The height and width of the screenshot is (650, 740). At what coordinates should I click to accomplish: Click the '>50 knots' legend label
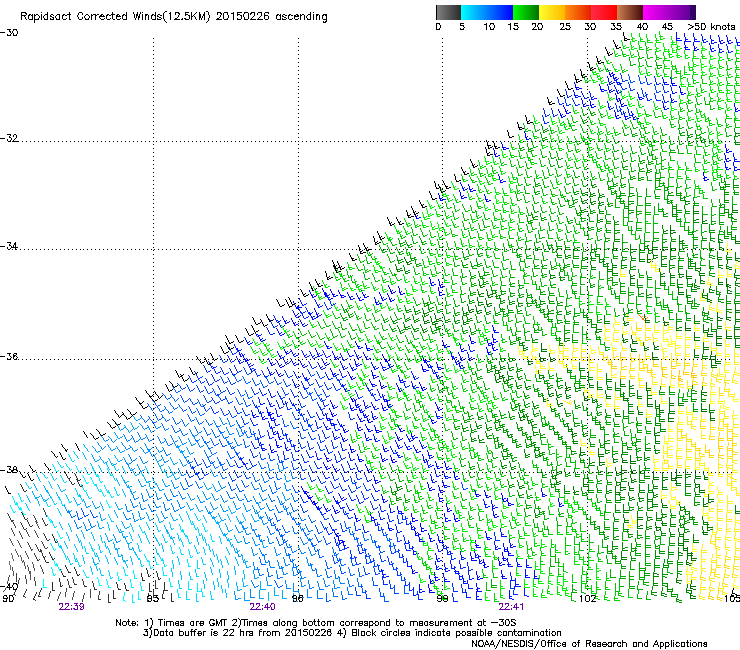[712, 27]
